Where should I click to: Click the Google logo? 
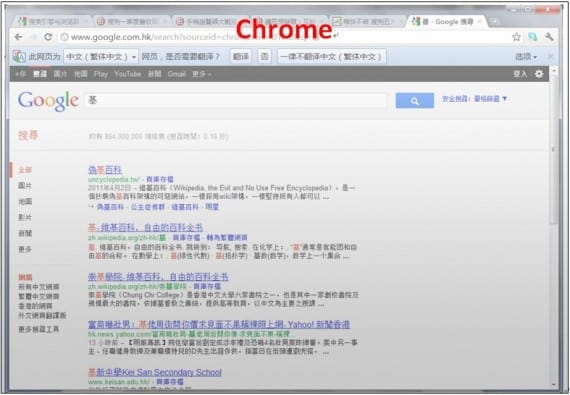pyautogui.click(x=48, y=101)
